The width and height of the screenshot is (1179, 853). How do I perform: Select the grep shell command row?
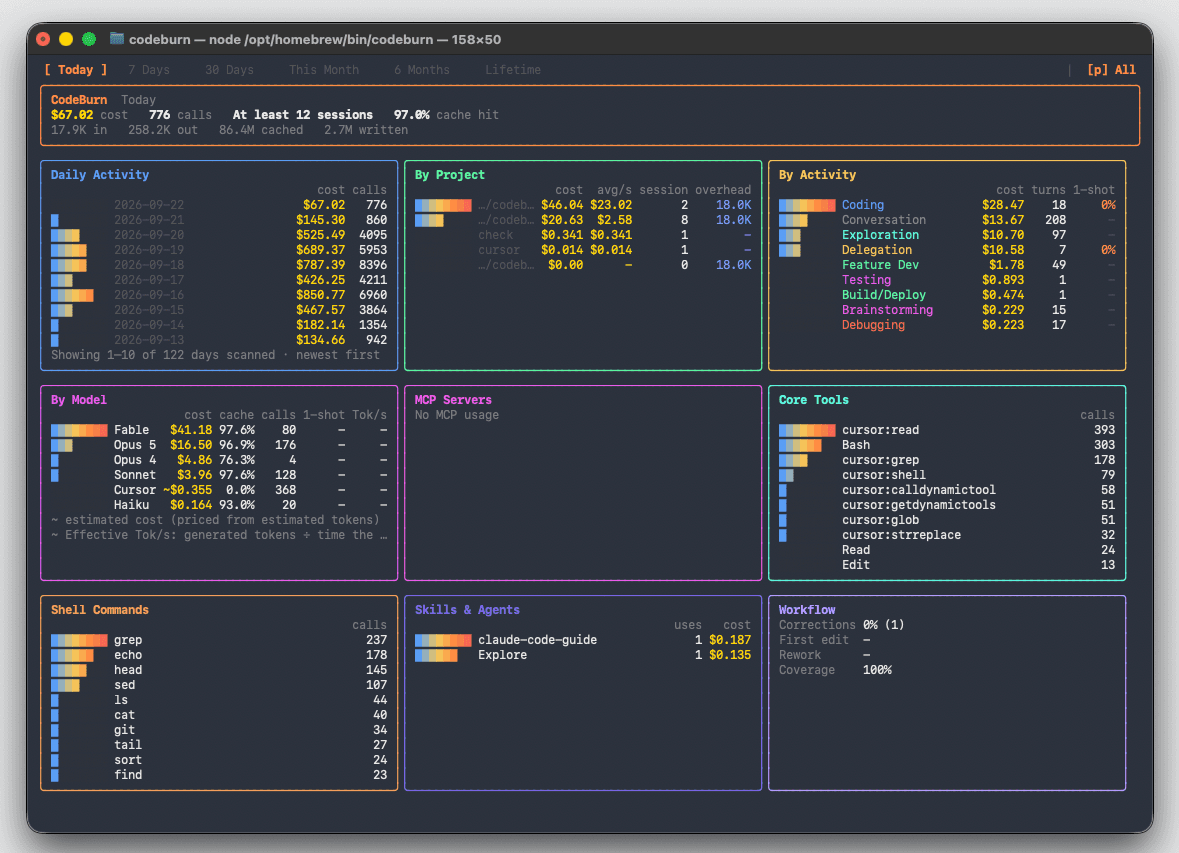219,640
